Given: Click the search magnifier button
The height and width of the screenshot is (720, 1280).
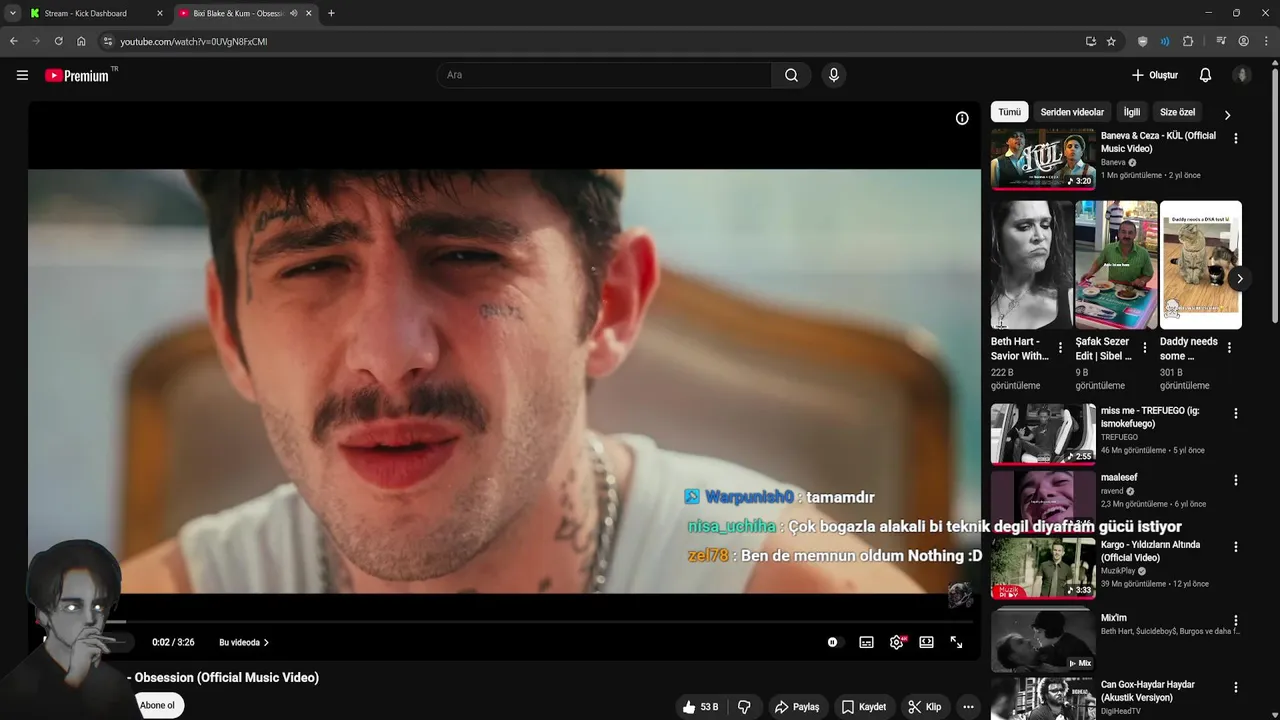Looking at the screenshot, I should (791, 75).
